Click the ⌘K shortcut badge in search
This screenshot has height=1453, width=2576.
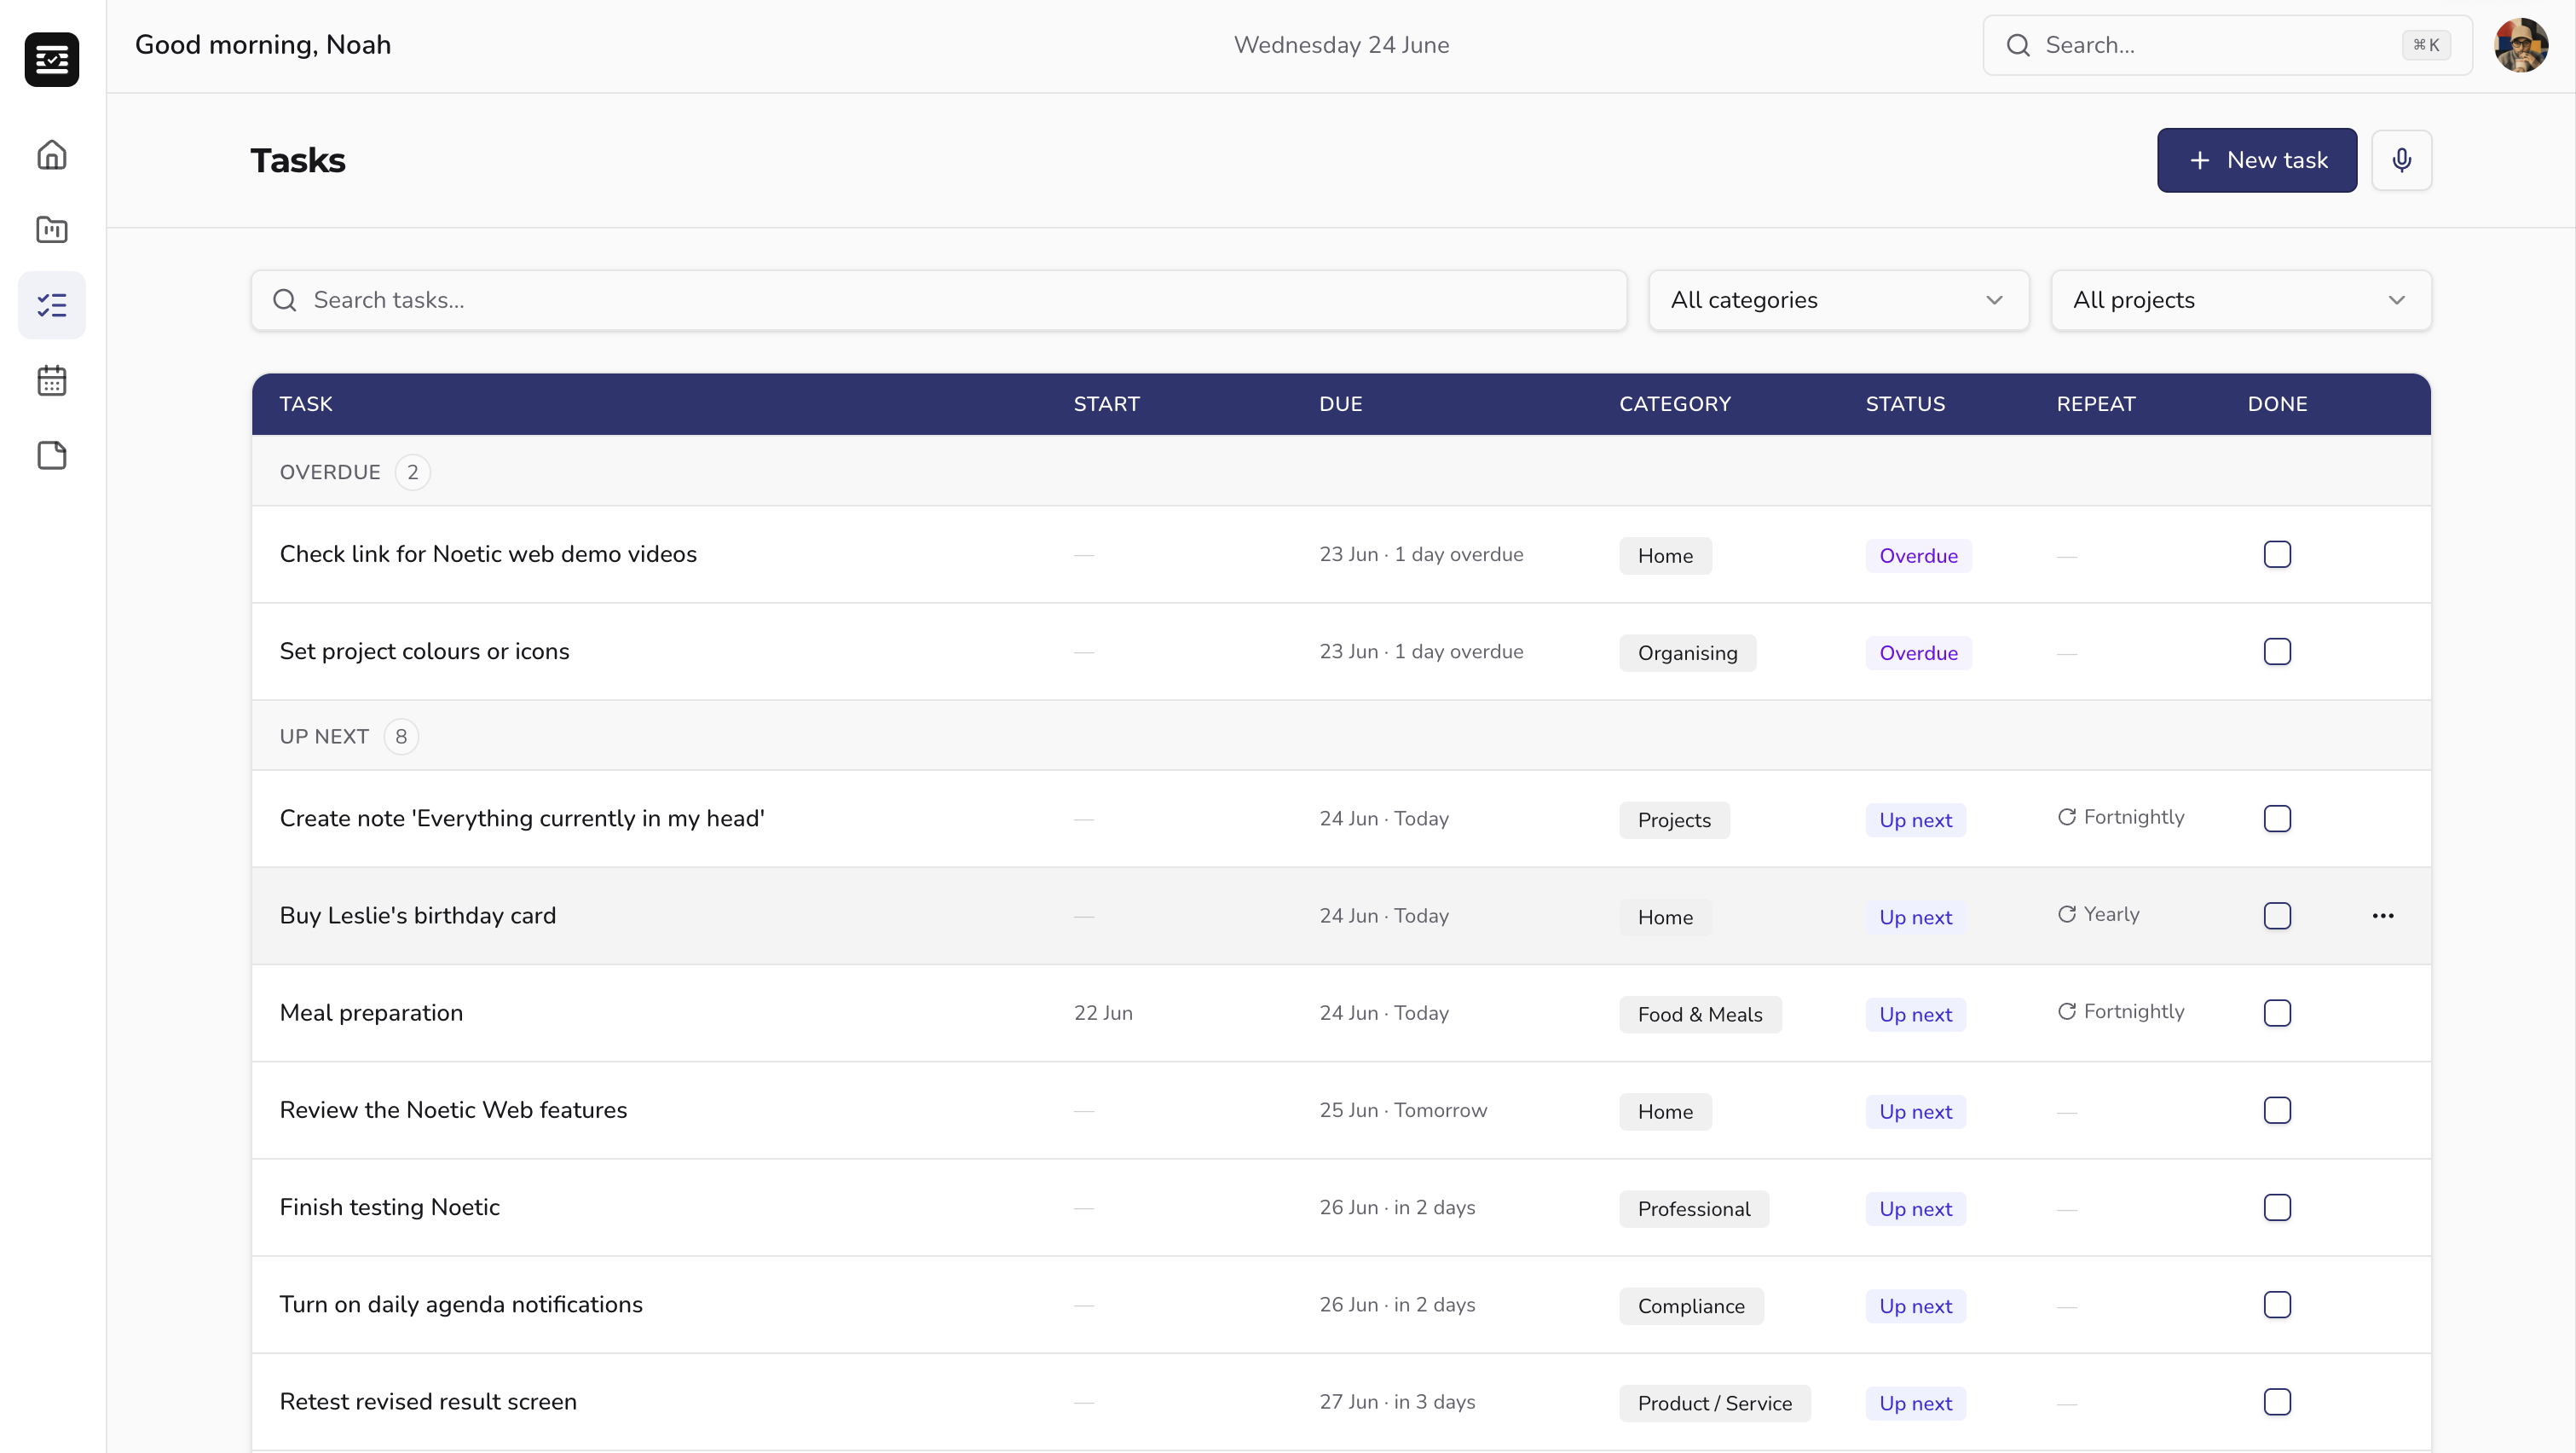click(x=2426, y=45)
